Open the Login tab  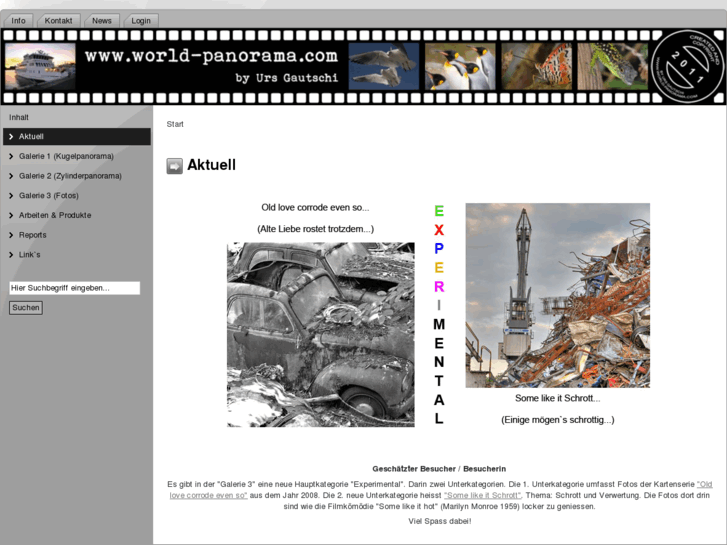141,21
